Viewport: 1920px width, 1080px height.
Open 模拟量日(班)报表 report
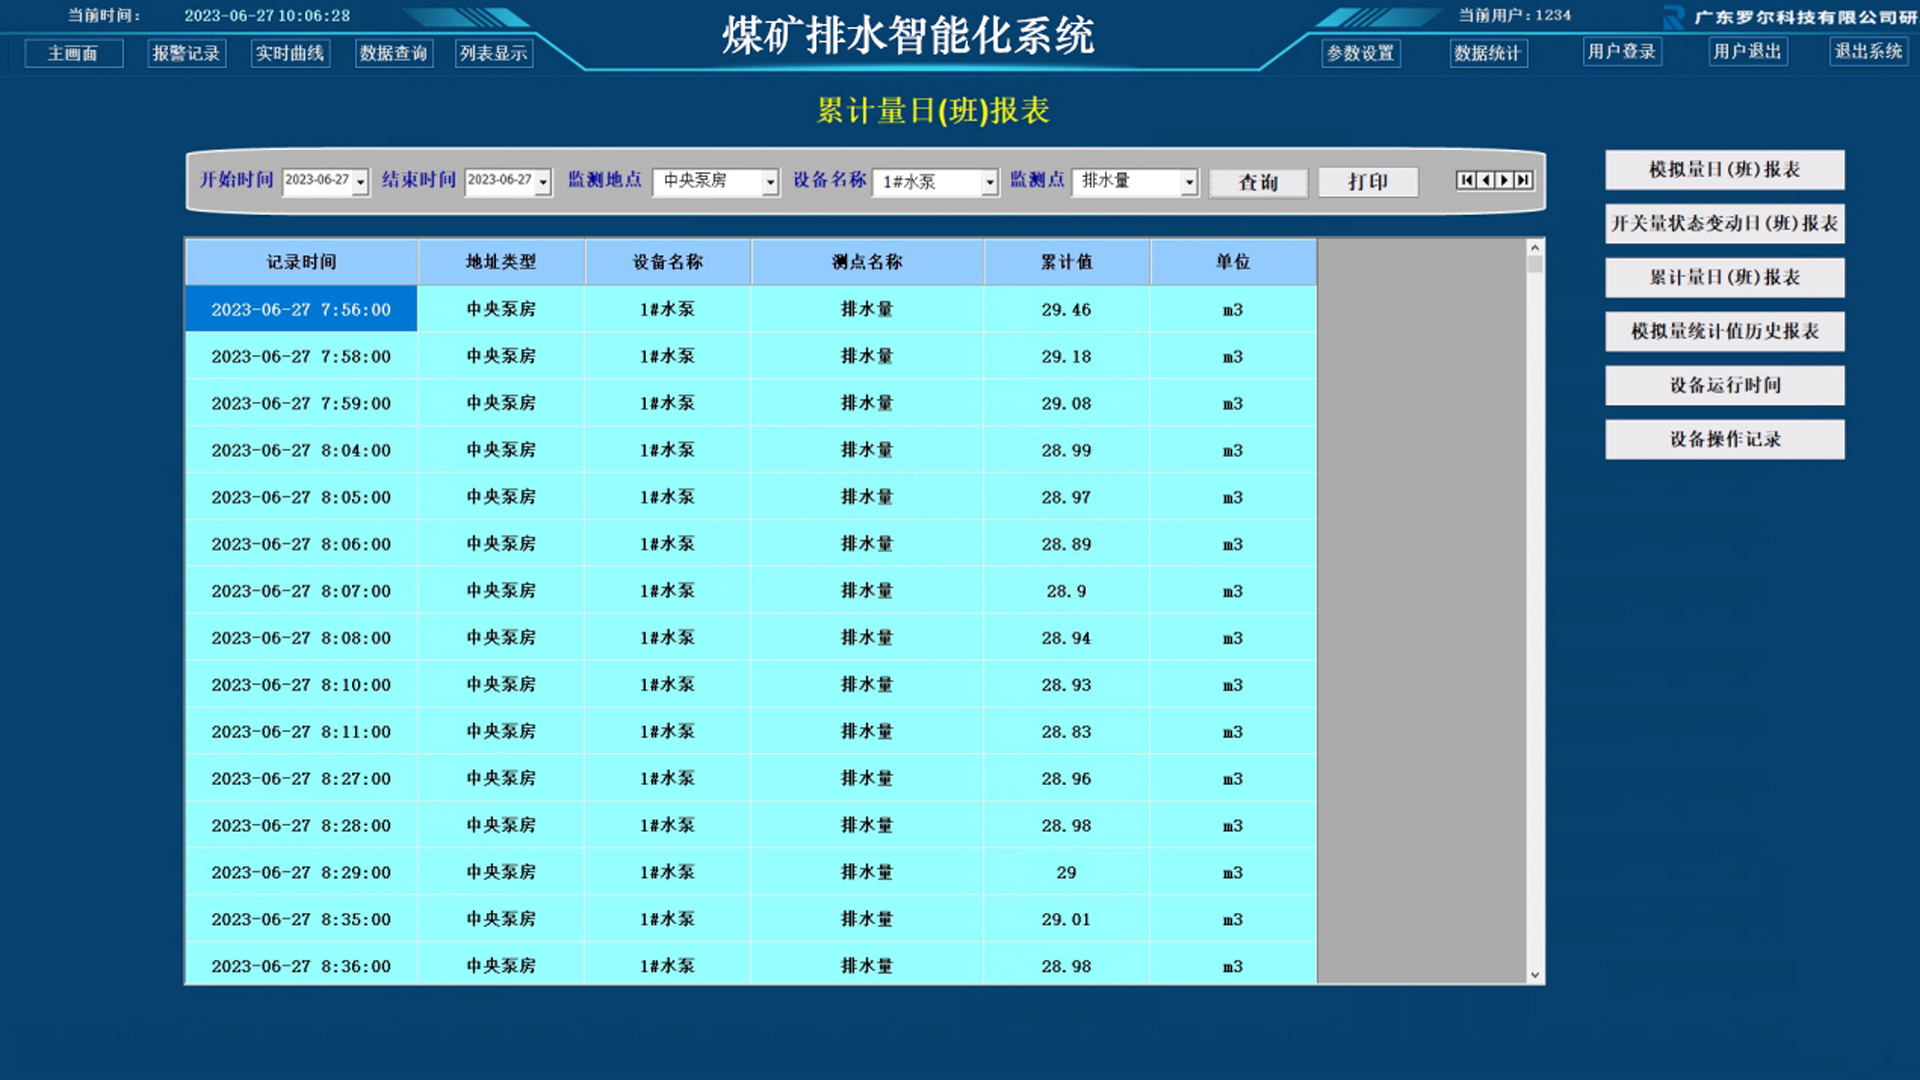point(1725,170)
